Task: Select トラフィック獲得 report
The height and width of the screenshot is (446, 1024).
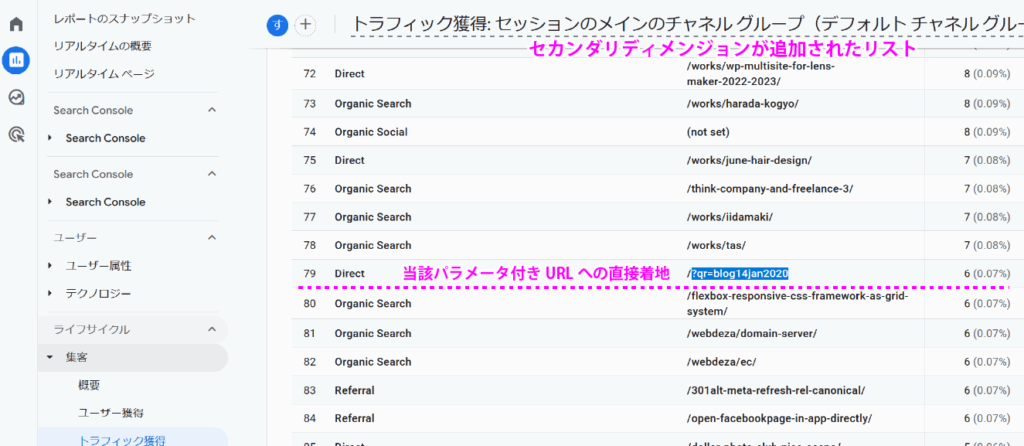Action: (x=121, y=439)
